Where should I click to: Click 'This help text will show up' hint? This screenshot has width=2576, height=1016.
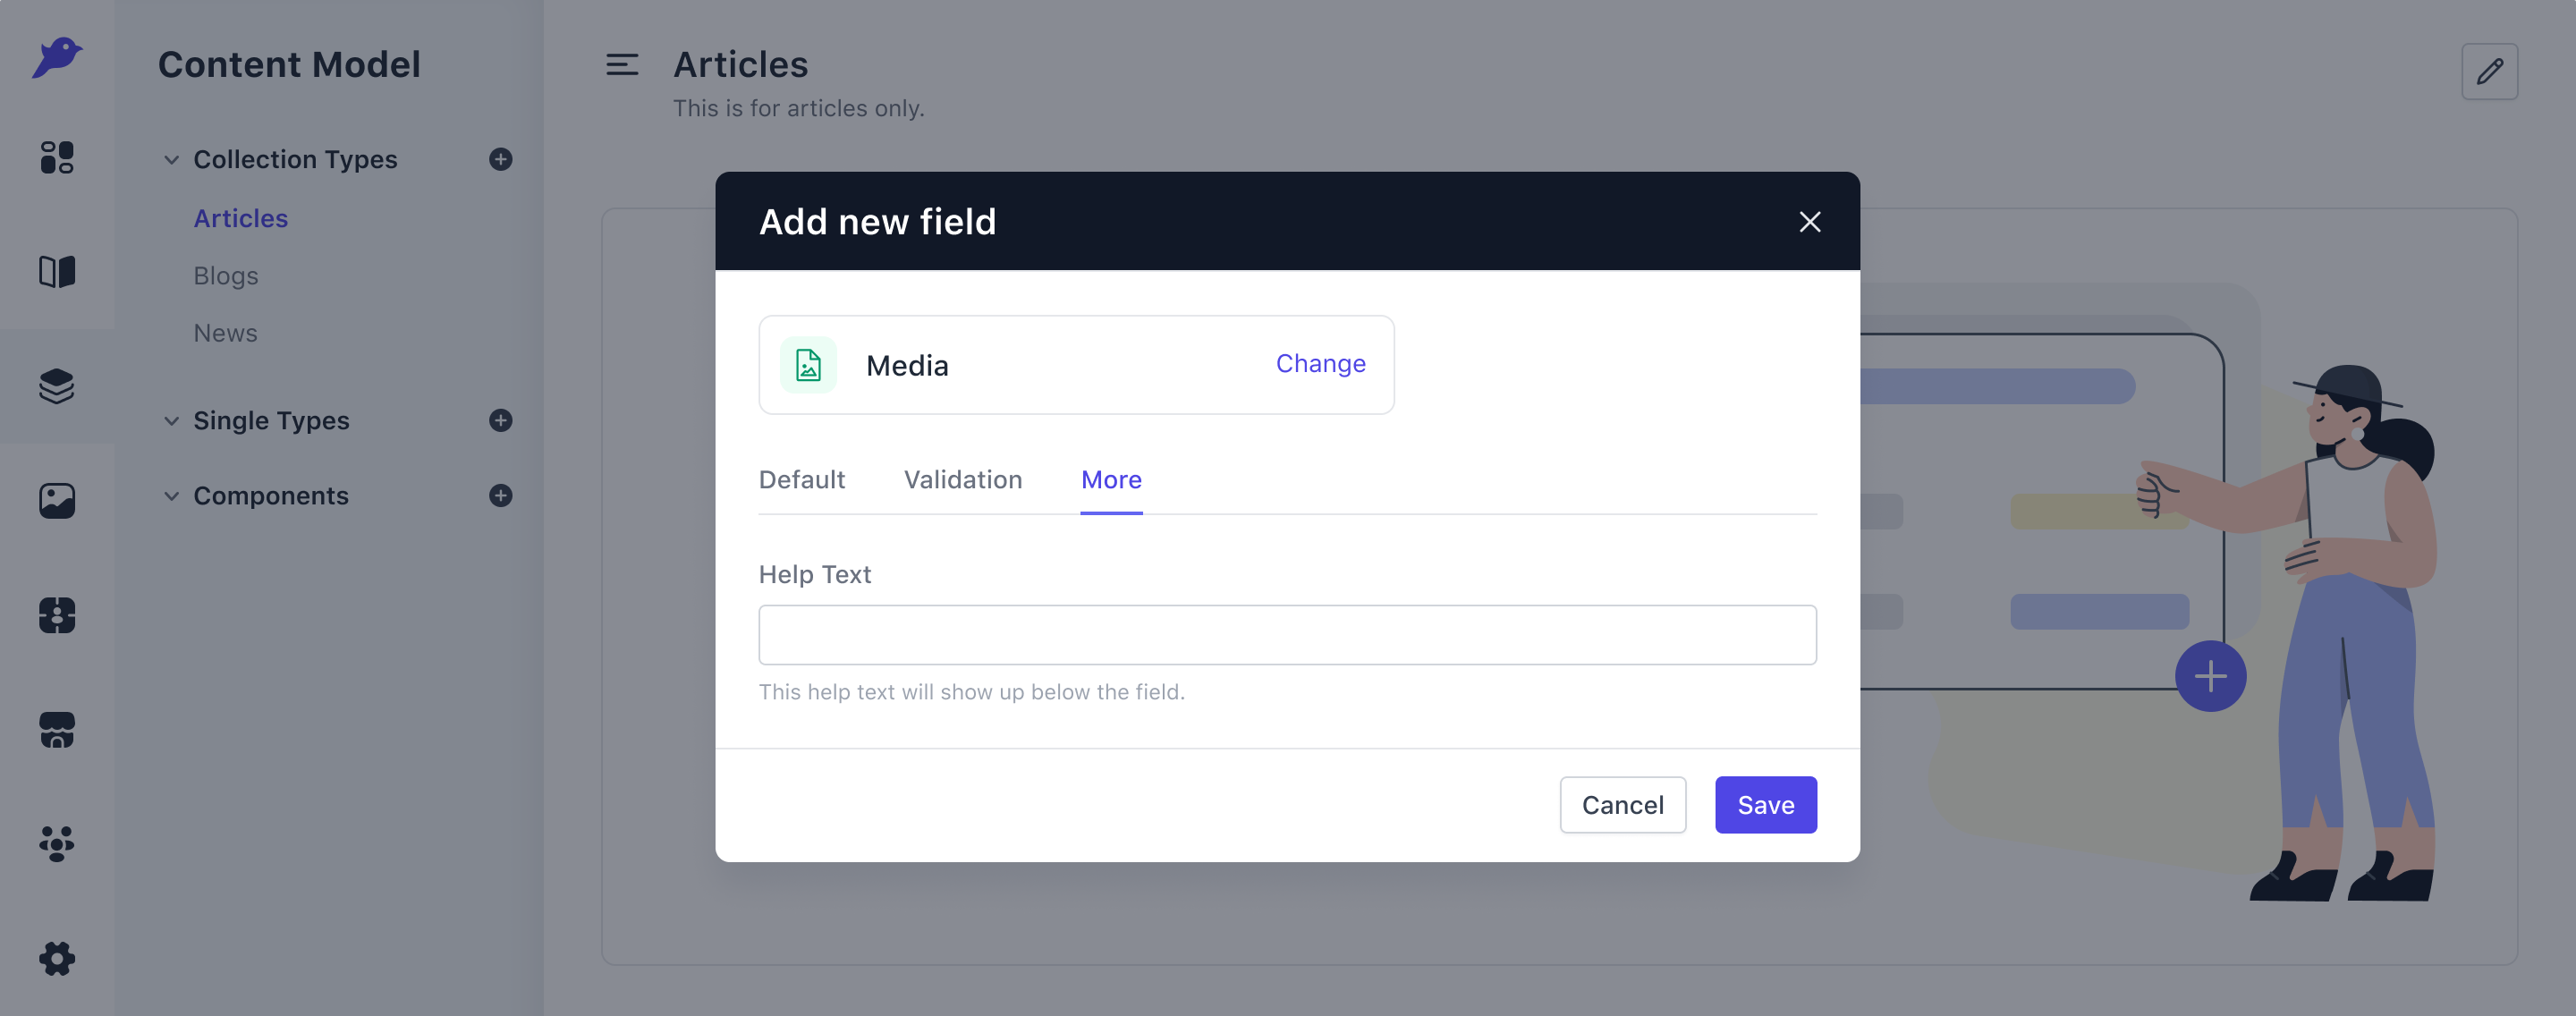(971, 692)
